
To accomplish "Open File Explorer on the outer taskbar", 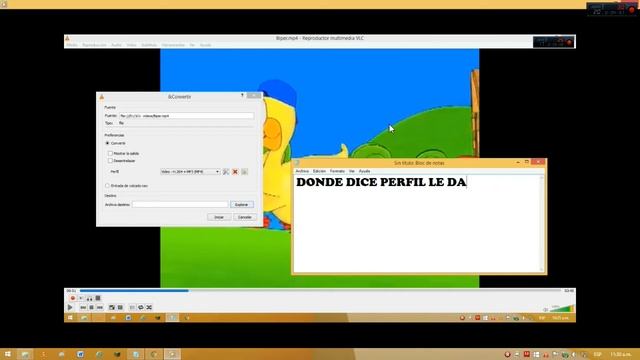I will [x=25, y=354].
